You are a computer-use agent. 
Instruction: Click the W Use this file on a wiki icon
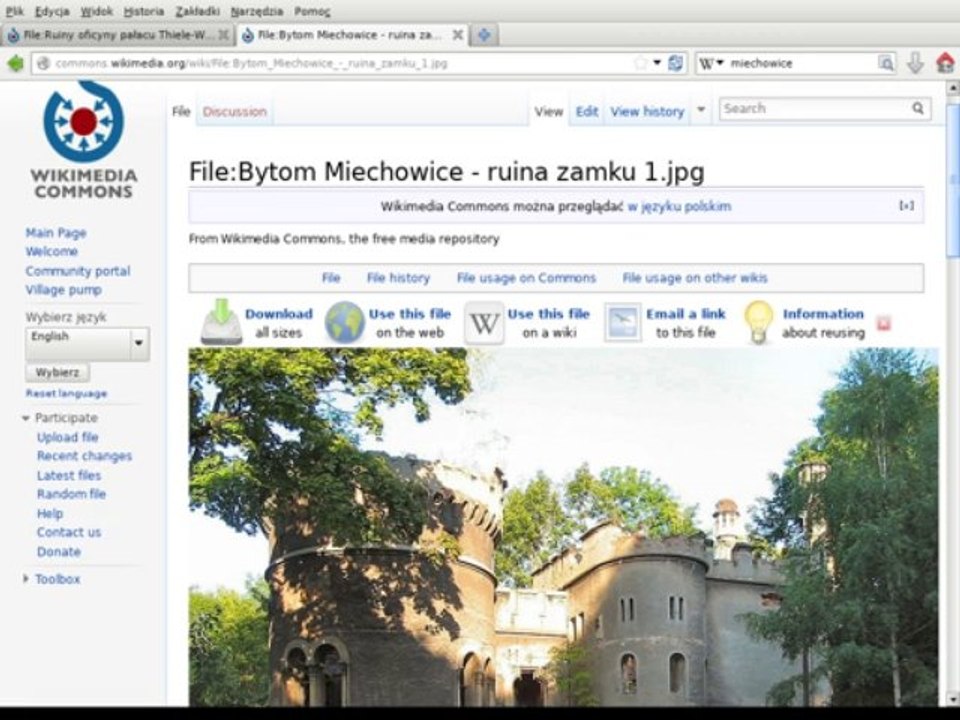point(484,322)
